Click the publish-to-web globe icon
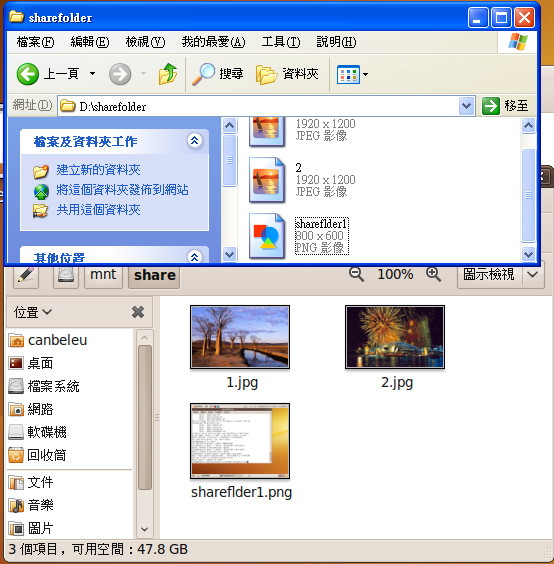The image size is (554, 564). click(41, 191)
